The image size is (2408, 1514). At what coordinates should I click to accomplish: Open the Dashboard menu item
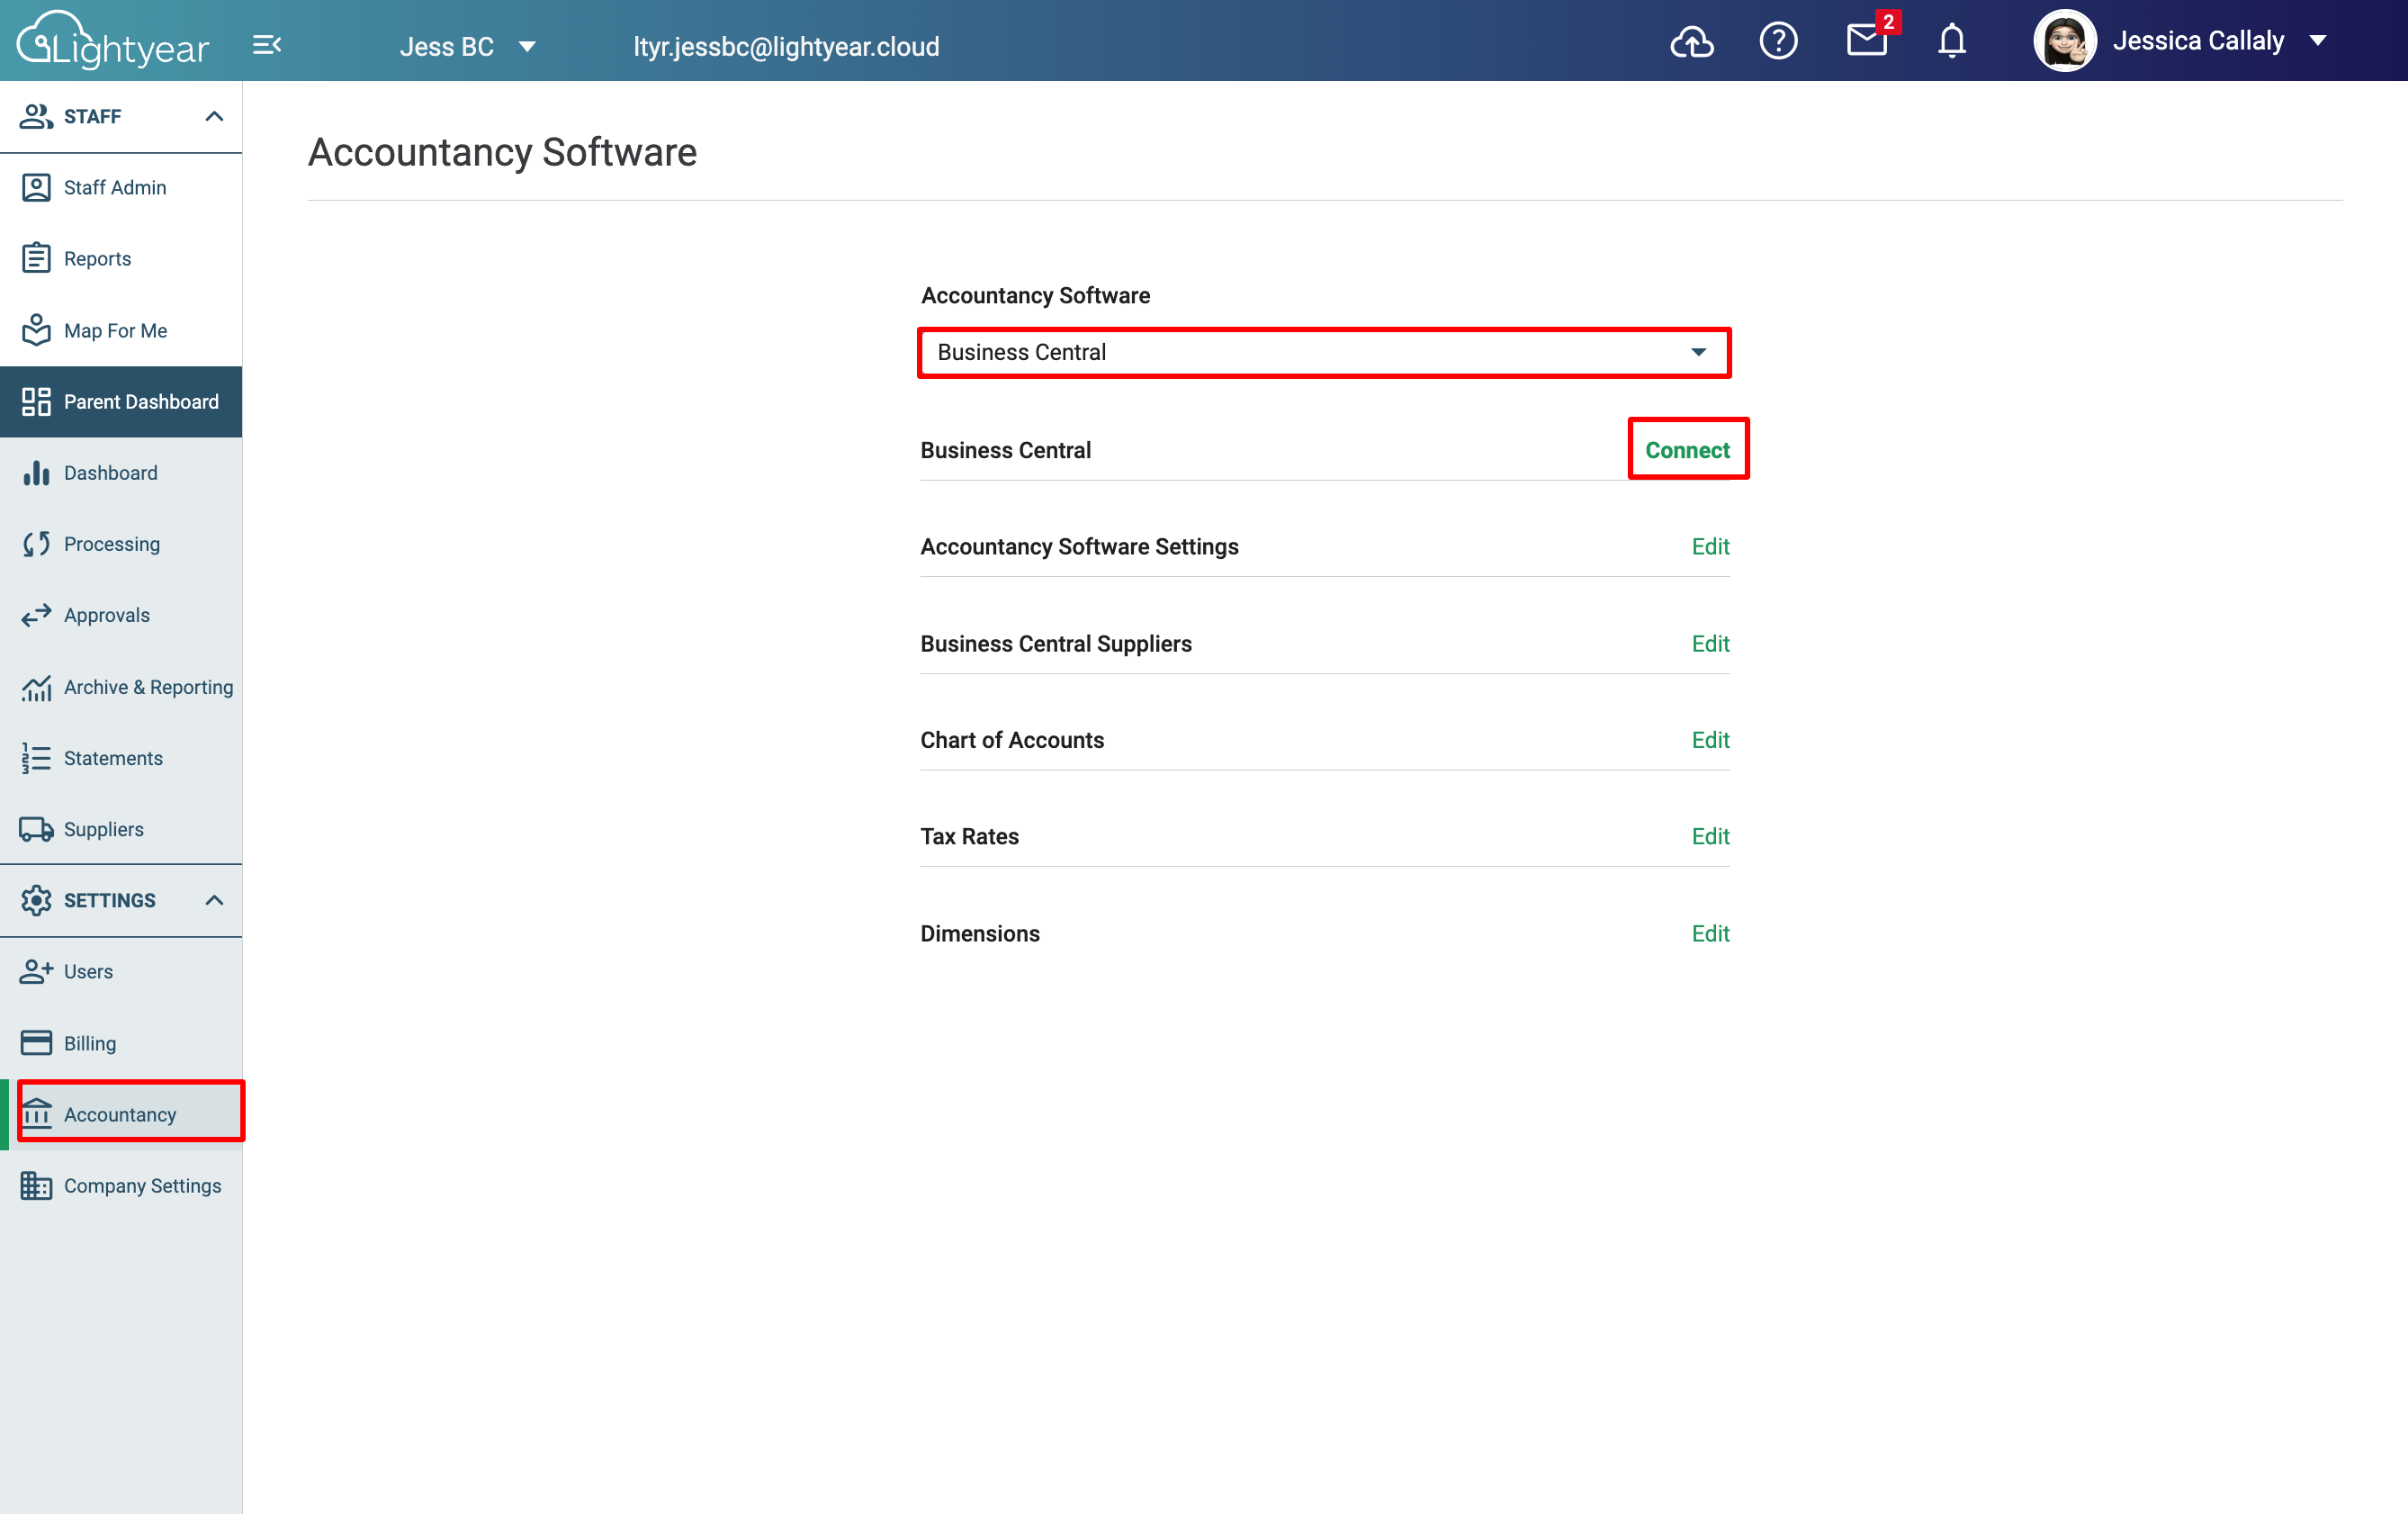pyautogui.click(x=121, y=472)
